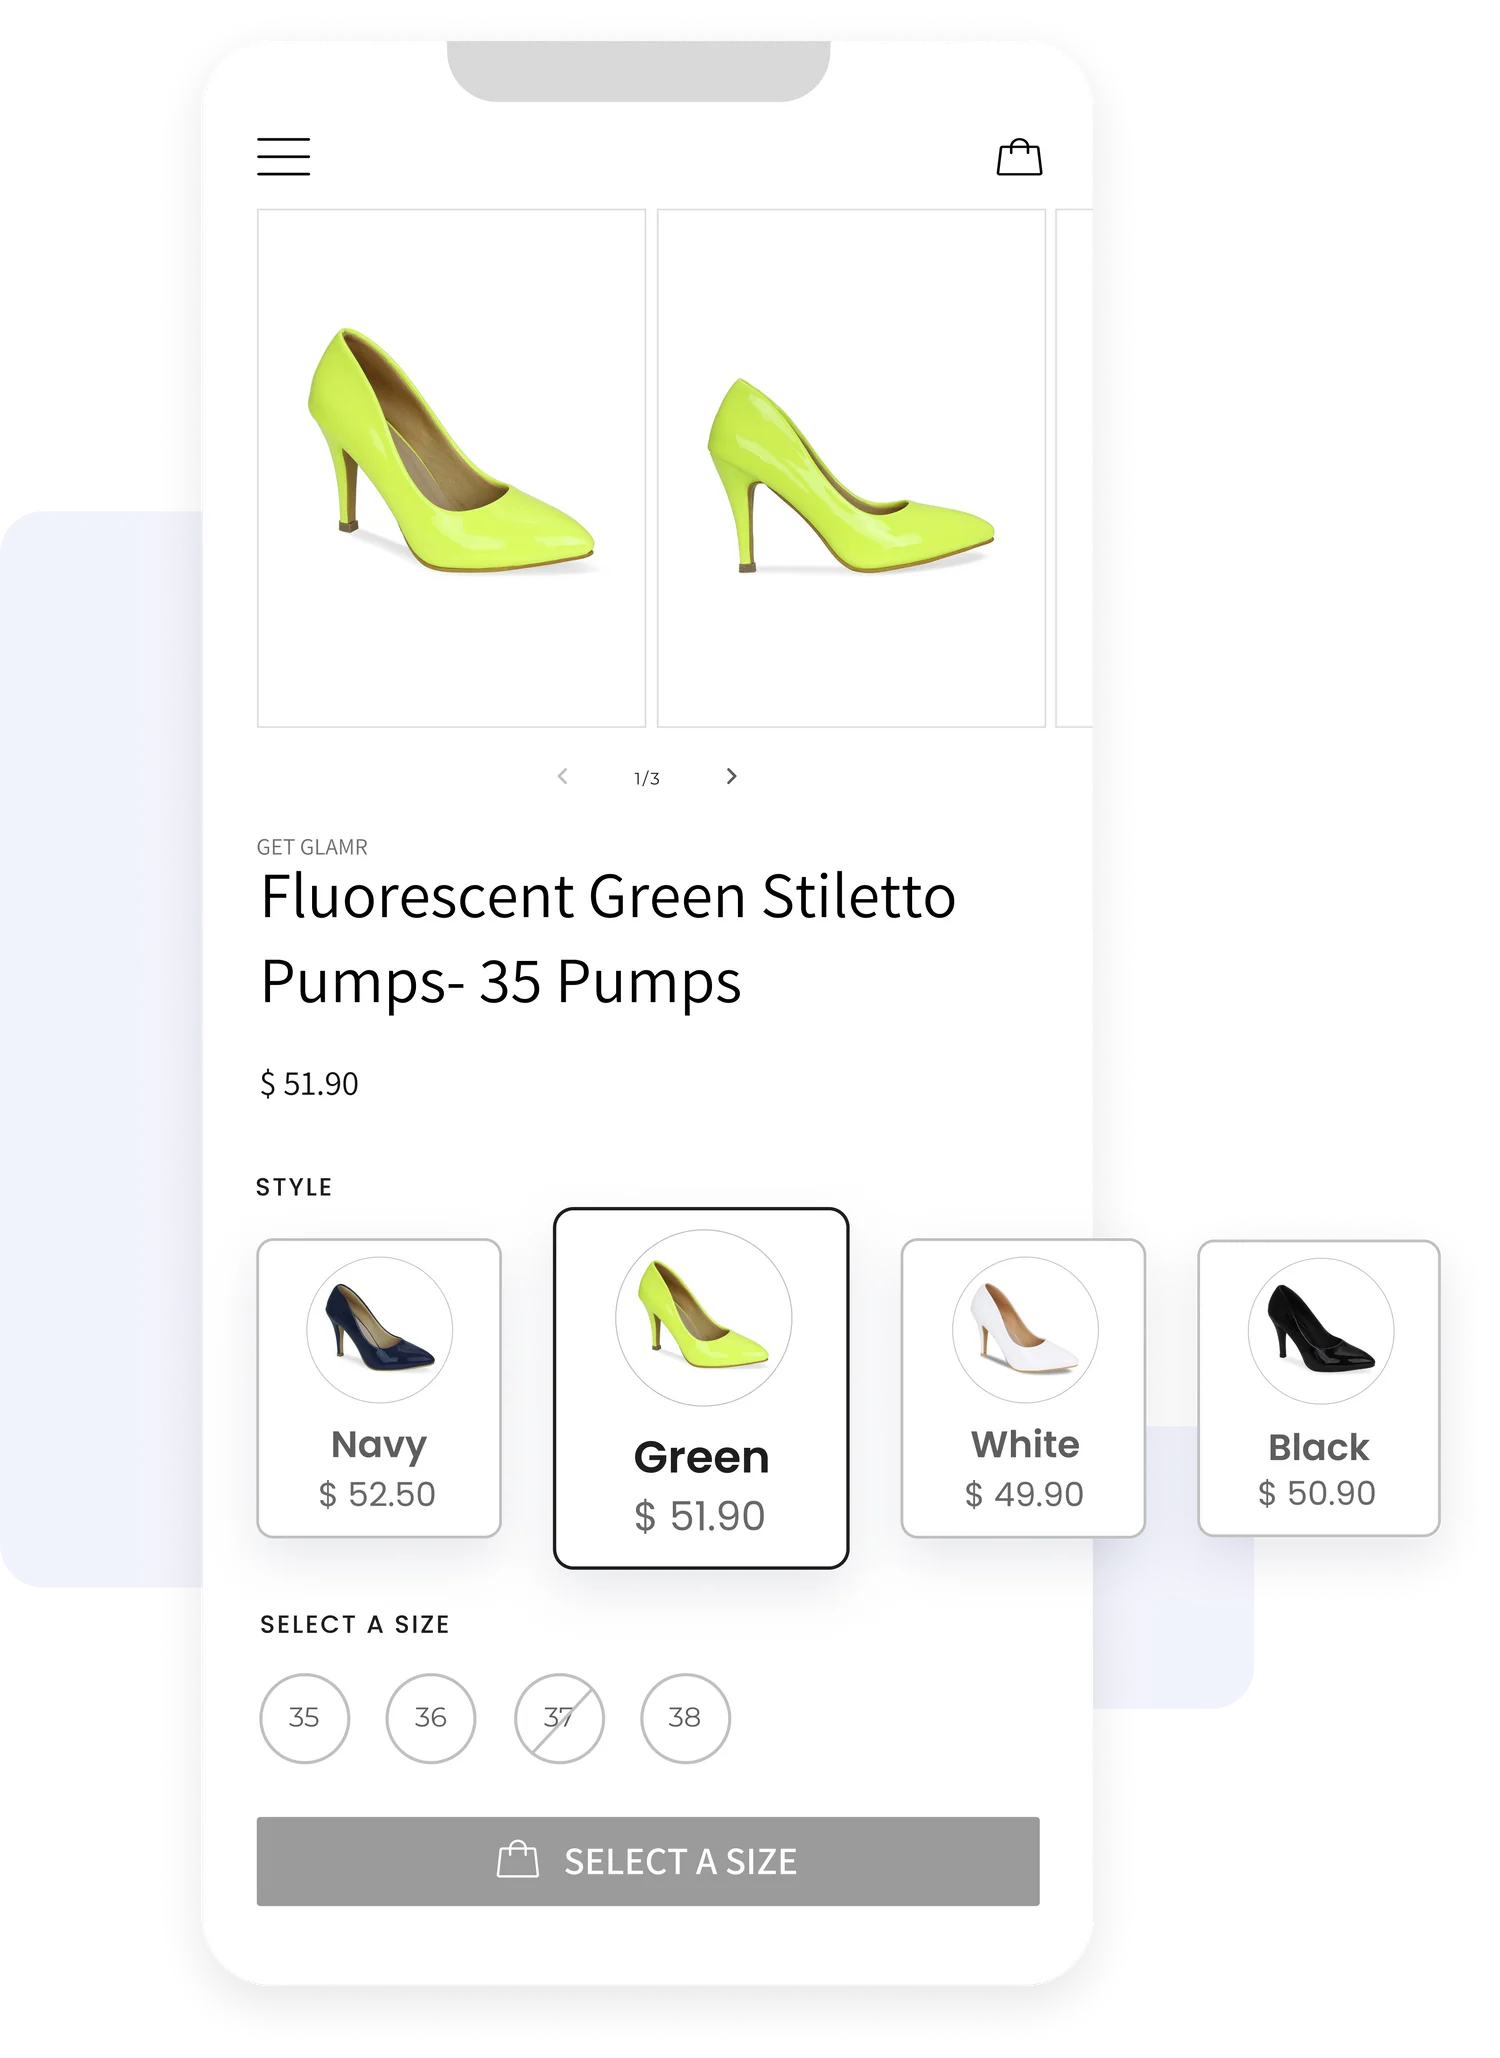1500x2058 pixels.
Task: Select the crossed-out size 37
Action: click(559, 1718)
